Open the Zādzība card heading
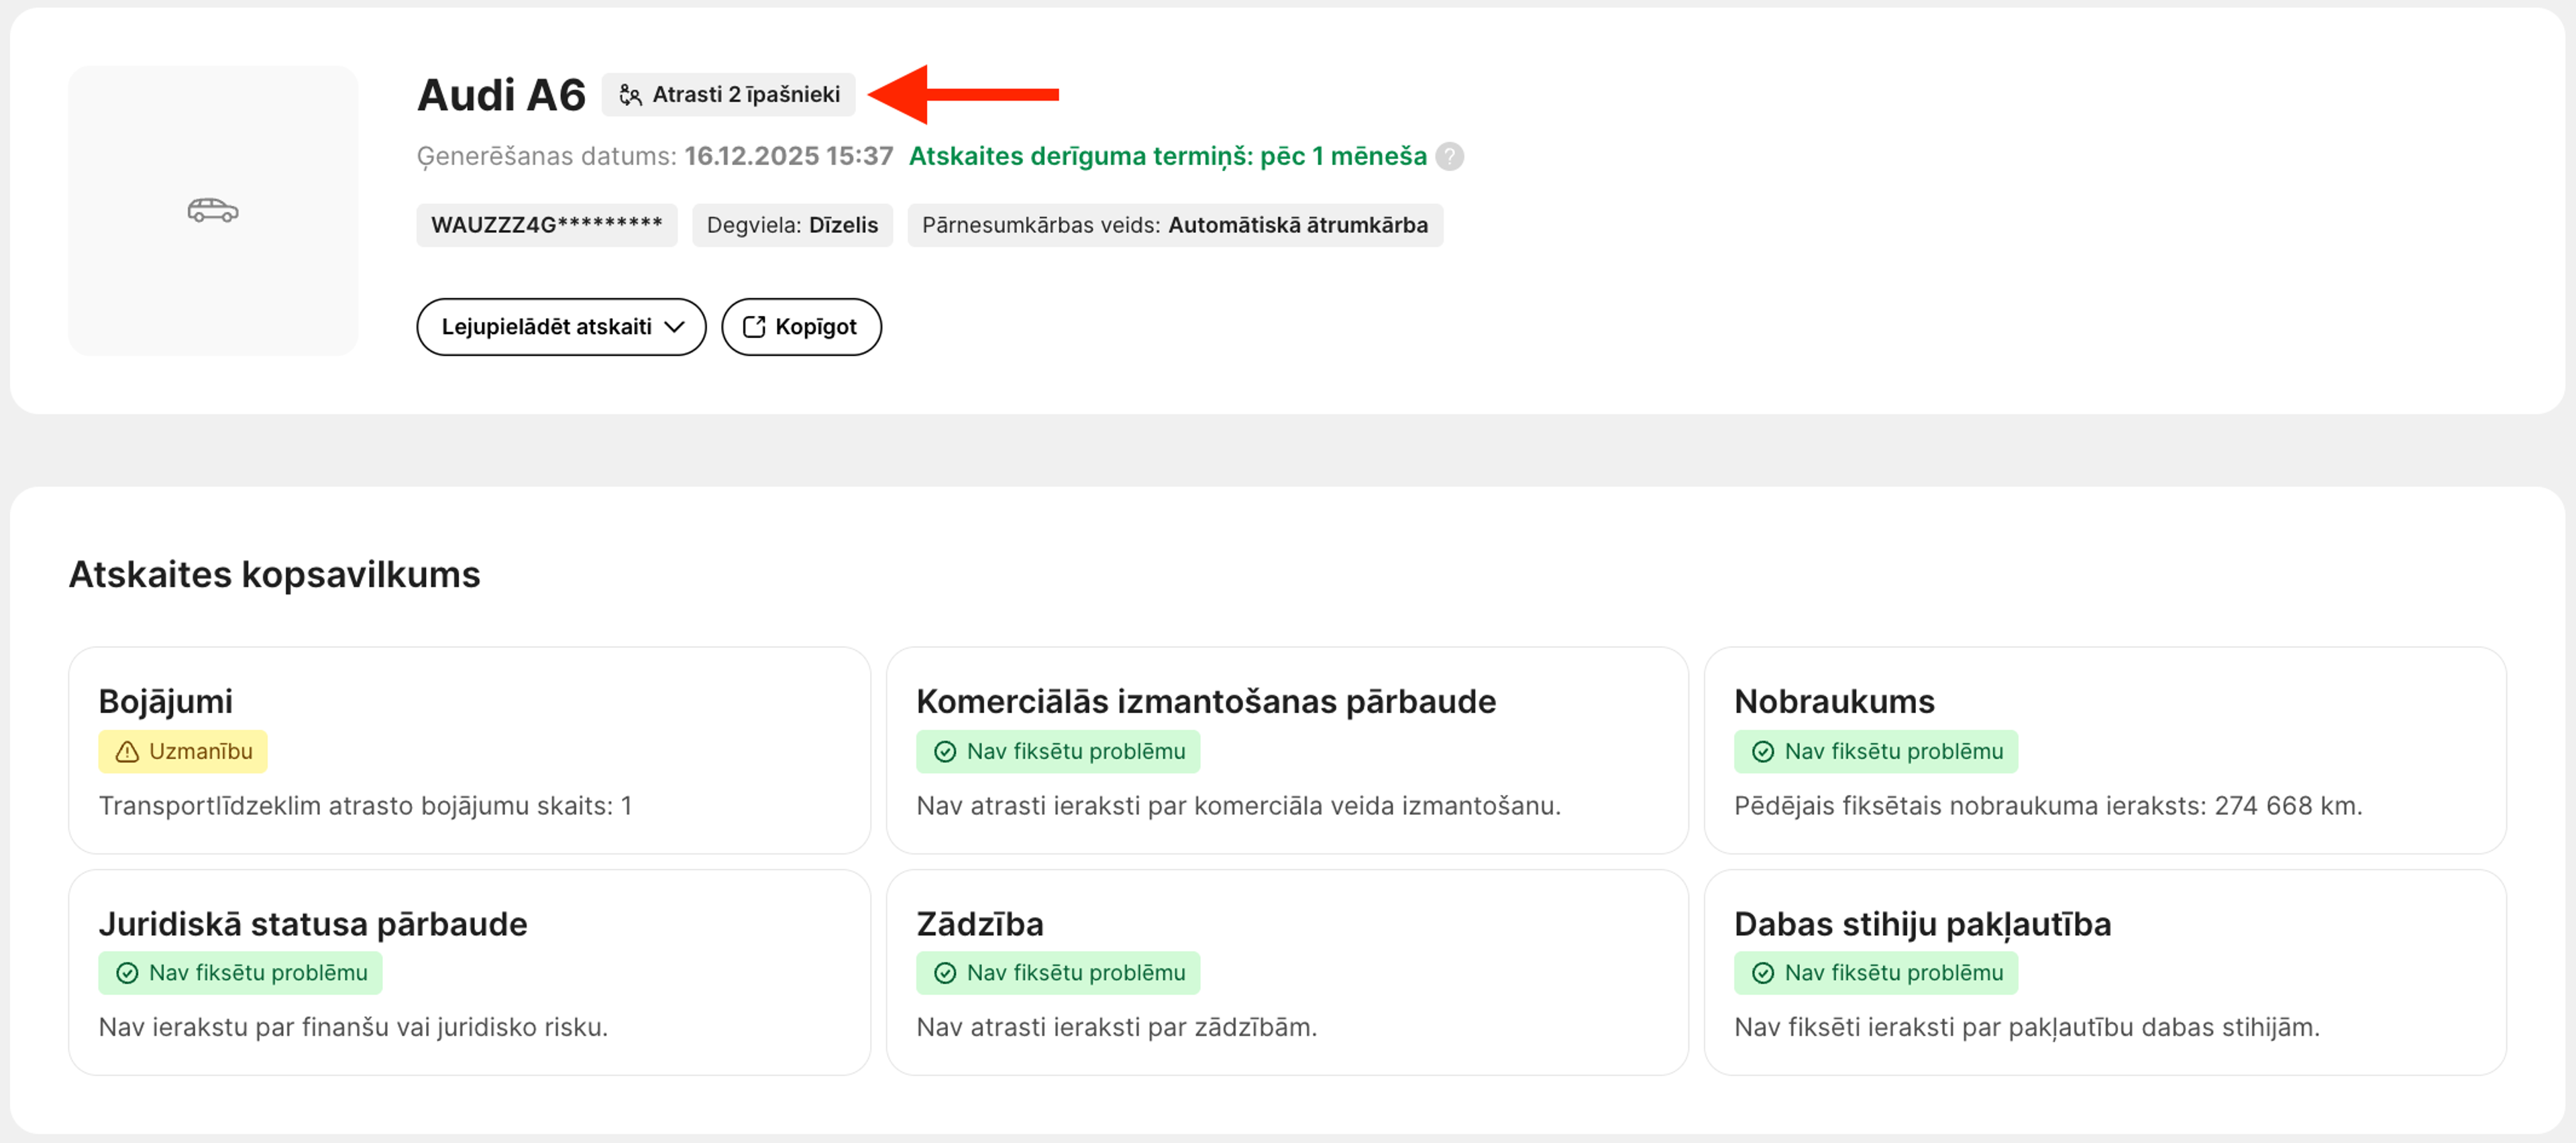This screenshot has width=2576, height=1143. 980,924
